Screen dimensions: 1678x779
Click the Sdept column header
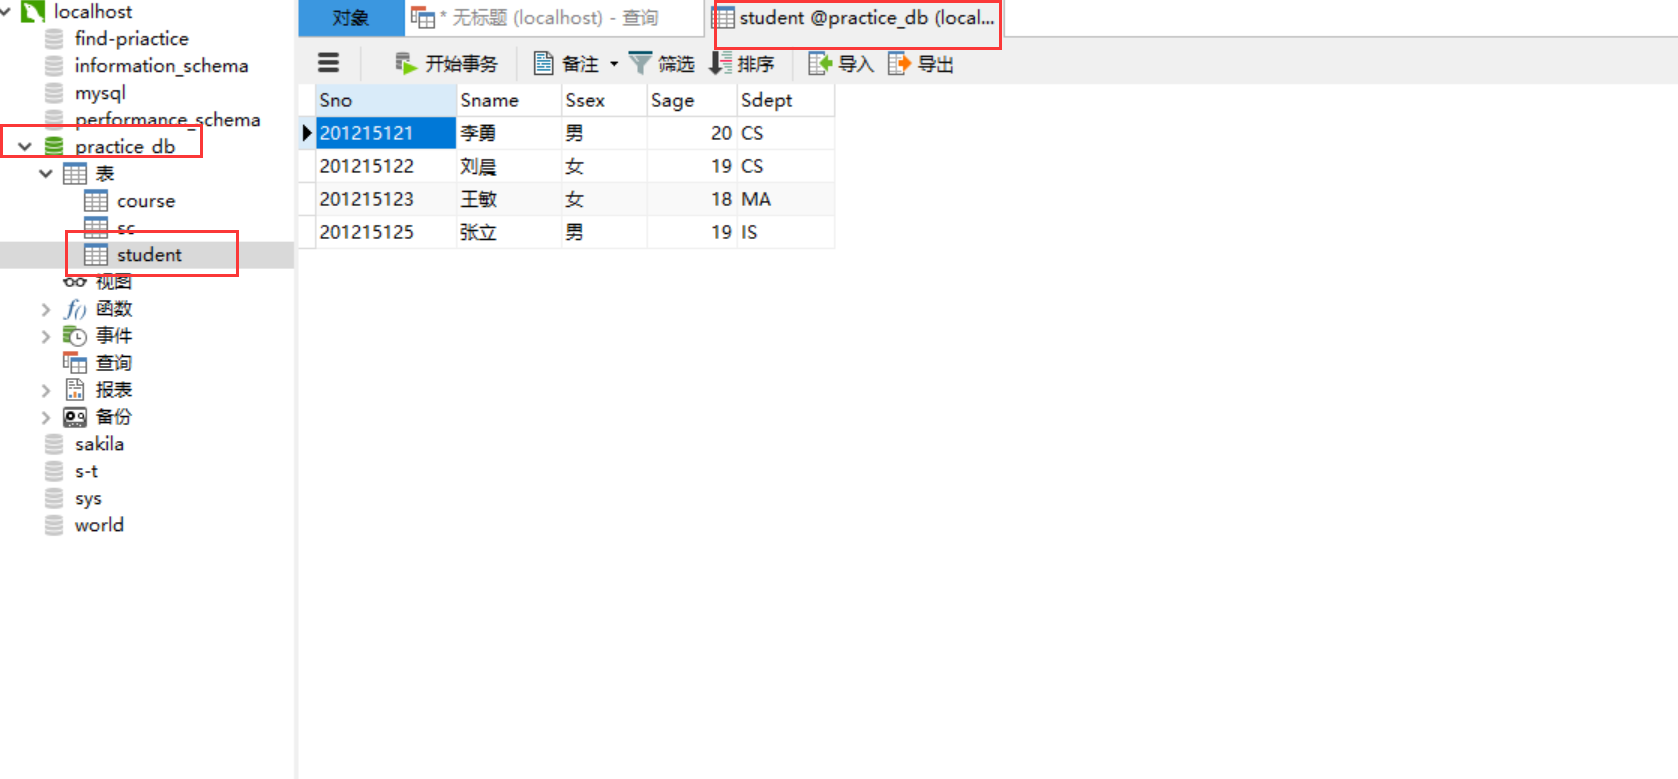click(x=786, y=100)
